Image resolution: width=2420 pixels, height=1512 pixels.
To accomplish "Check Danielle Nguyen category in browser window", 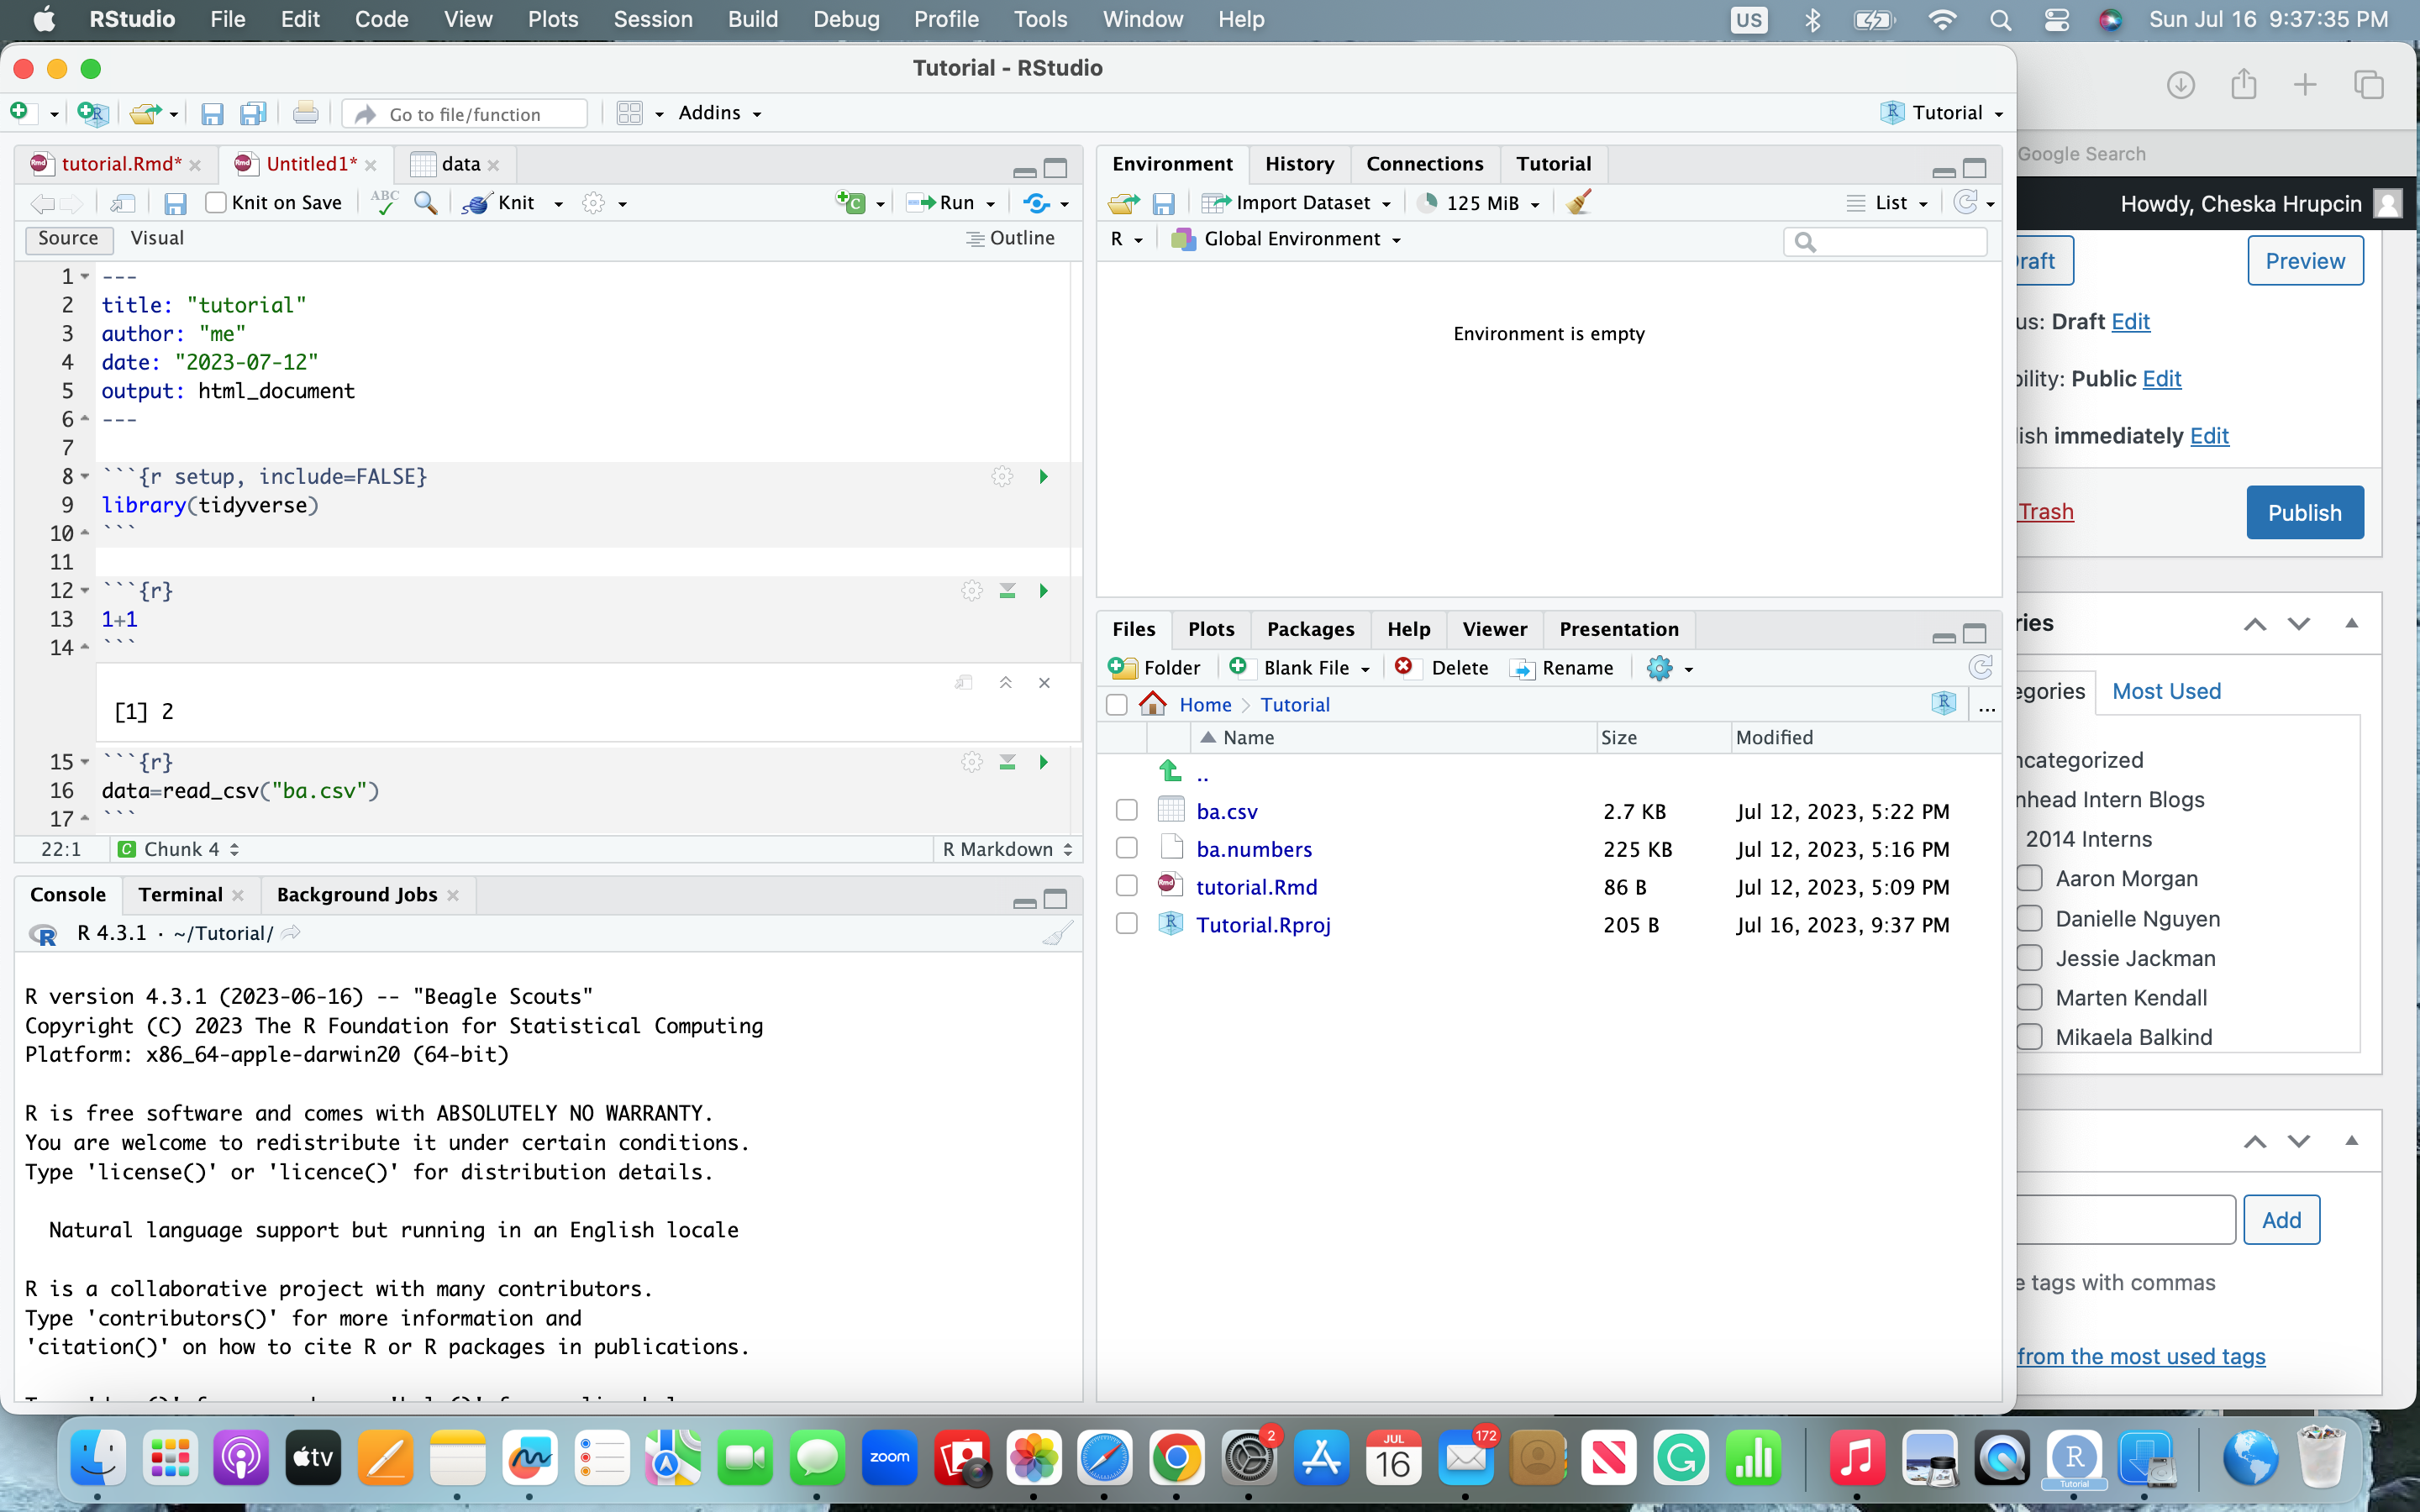I will tap(2029, 918).
